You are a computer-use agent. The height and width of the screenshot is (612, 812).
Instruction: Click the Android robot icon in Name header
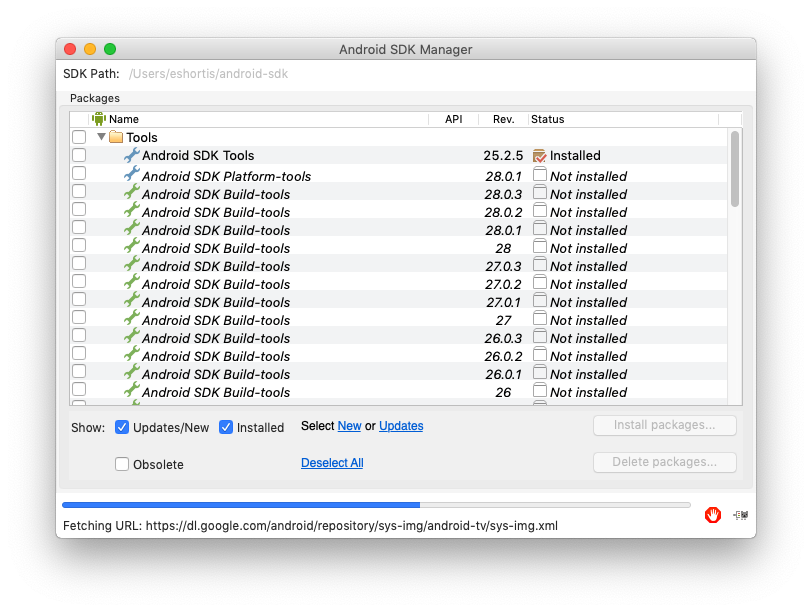click(x=98, y=119)
